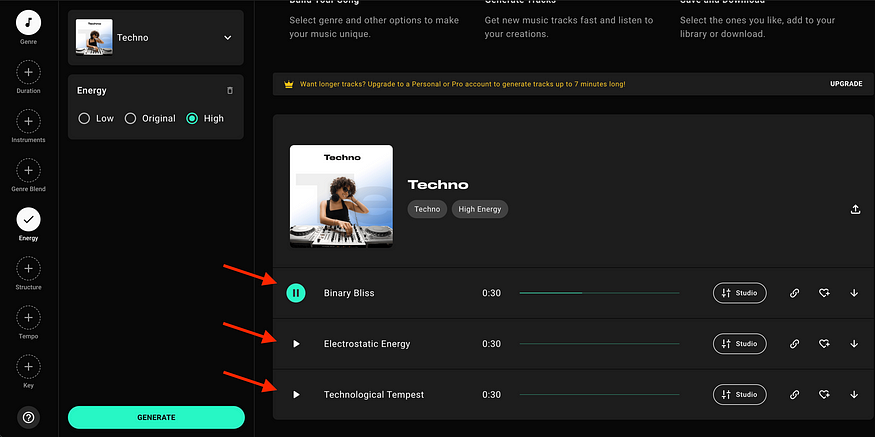Open Electrostatic Energy in Studio

pos(739,344)
